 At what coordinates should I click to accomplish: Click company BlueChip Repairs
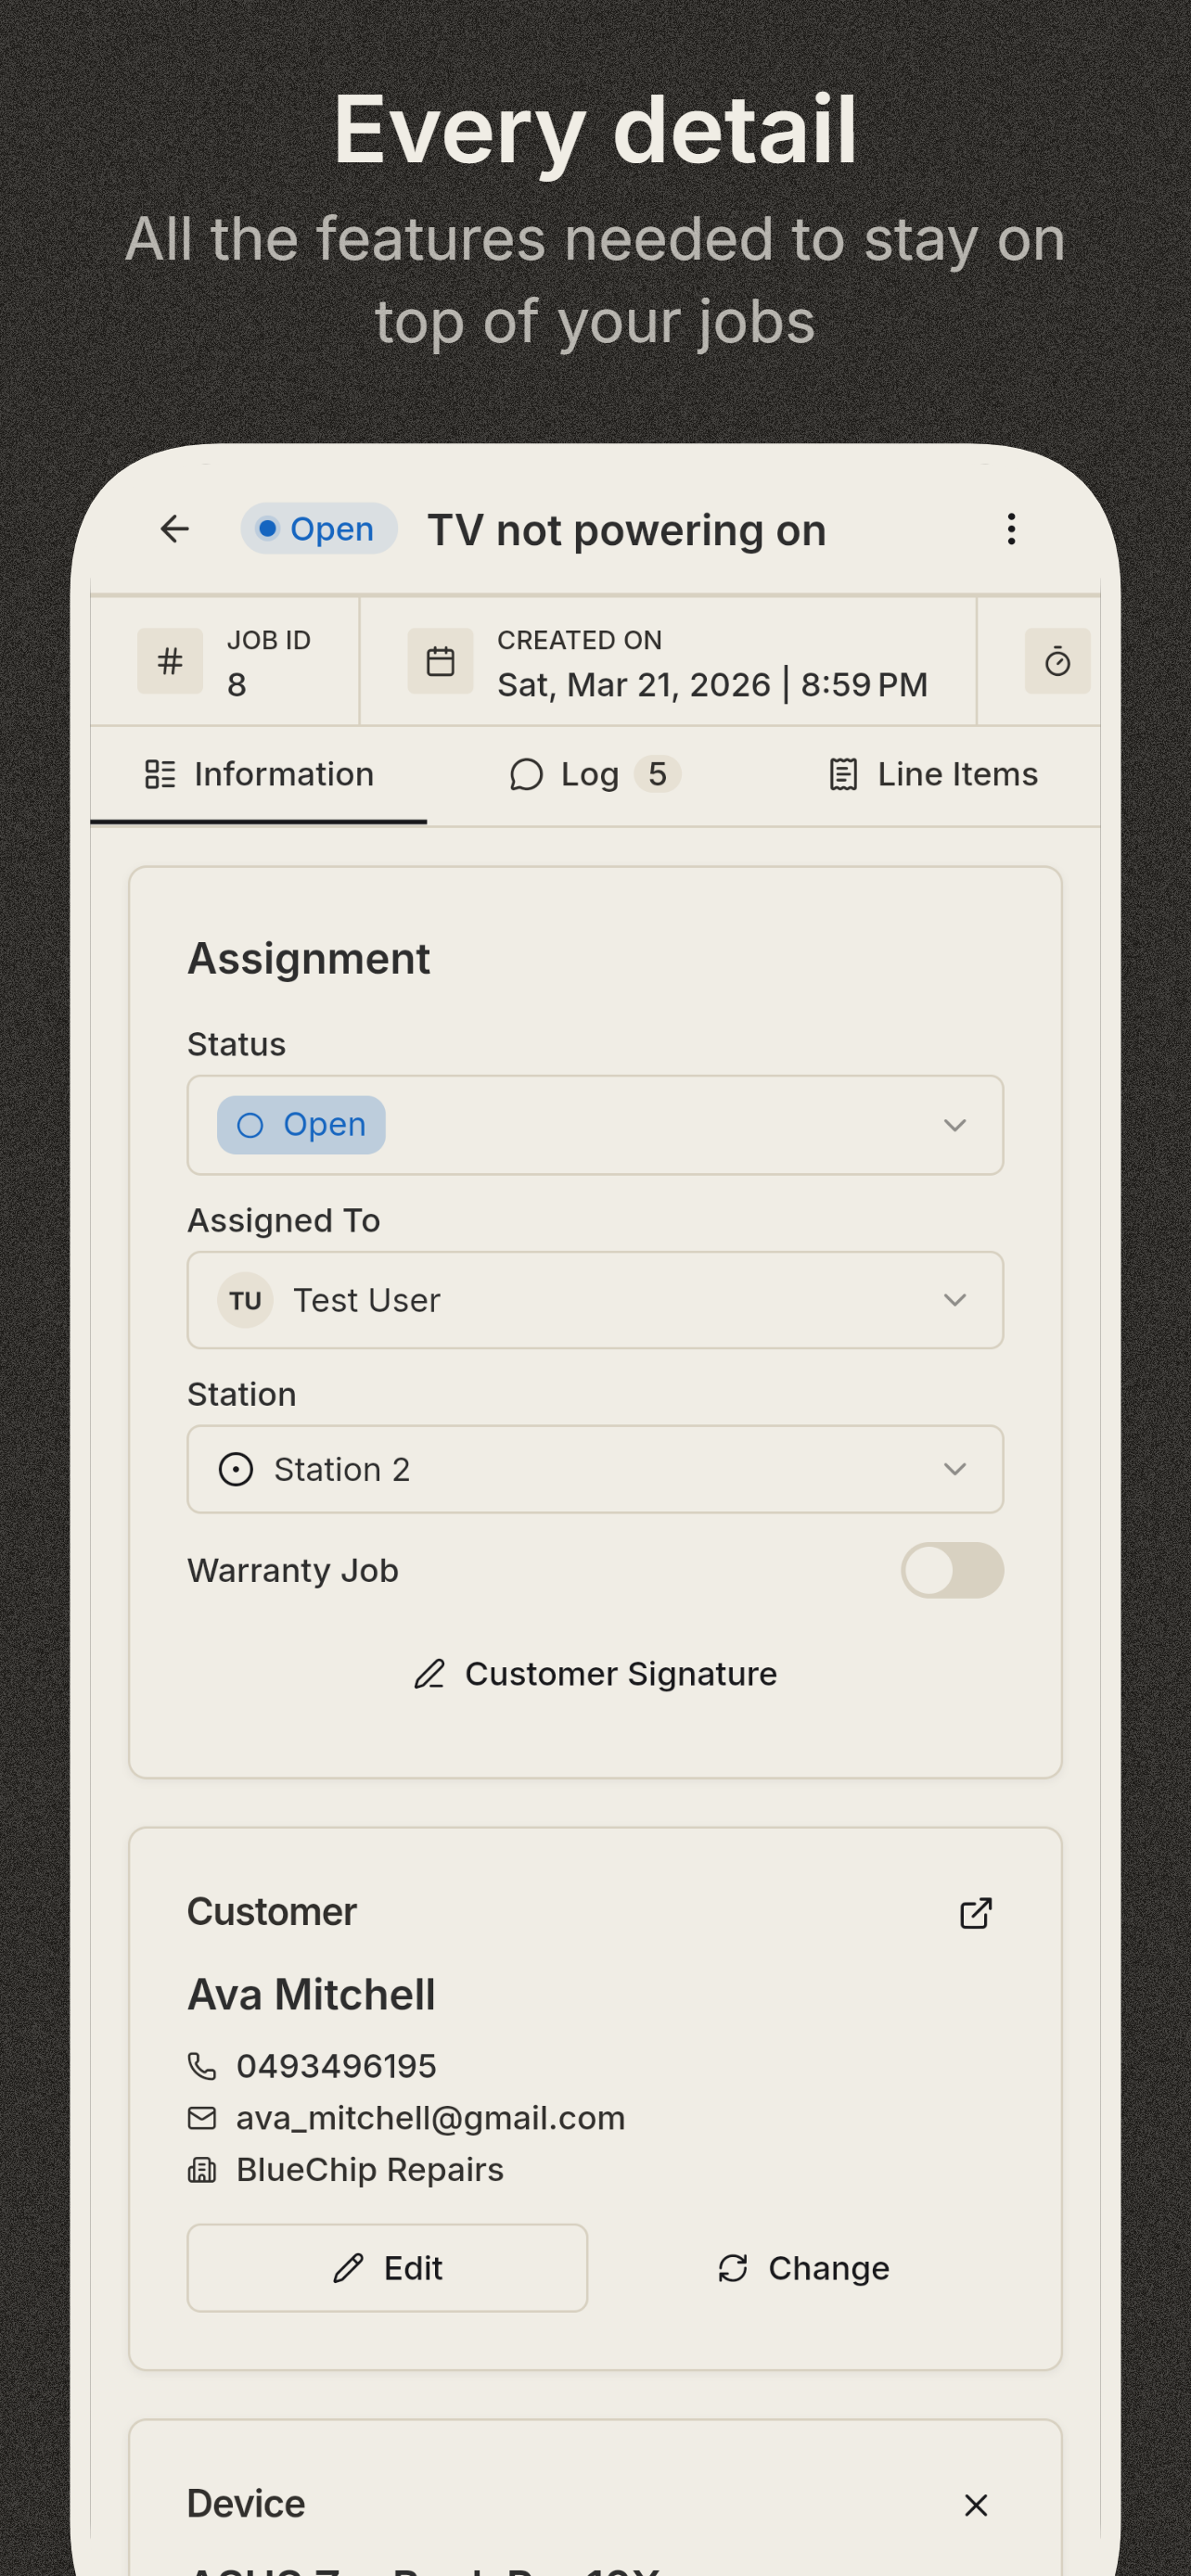click(370, 2170)
